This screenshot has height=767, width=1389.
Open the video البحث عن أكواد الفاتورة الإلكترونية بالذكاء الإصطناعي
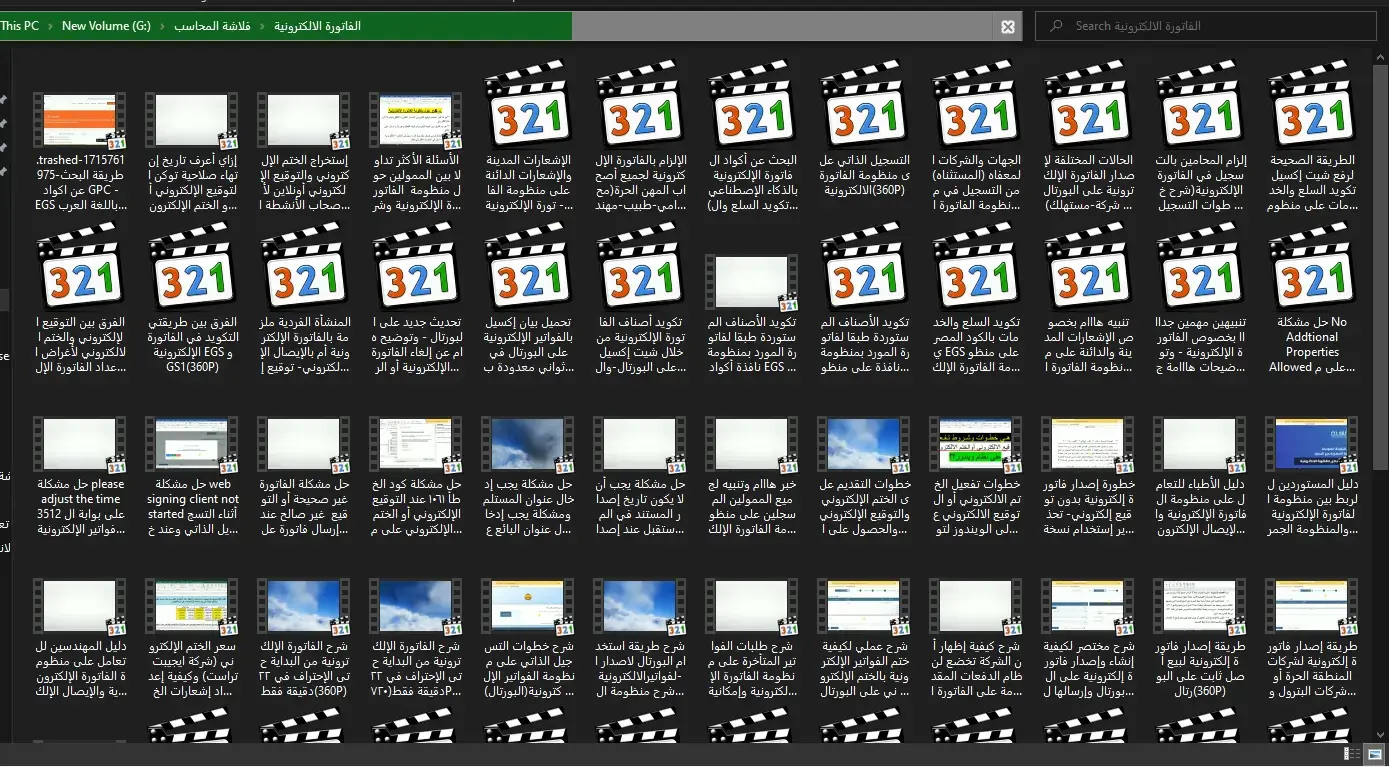click(x=753, y=137)
